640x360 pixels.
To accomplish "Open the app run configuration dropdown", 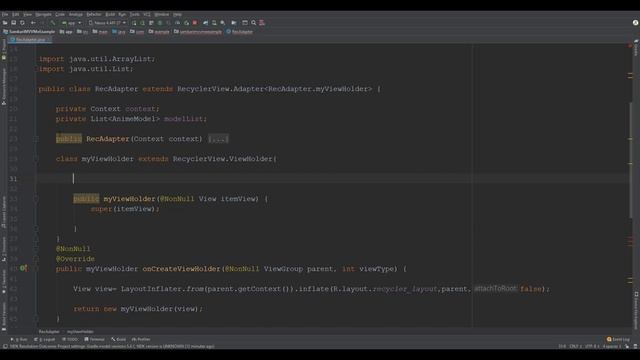I will pos(71,23).
